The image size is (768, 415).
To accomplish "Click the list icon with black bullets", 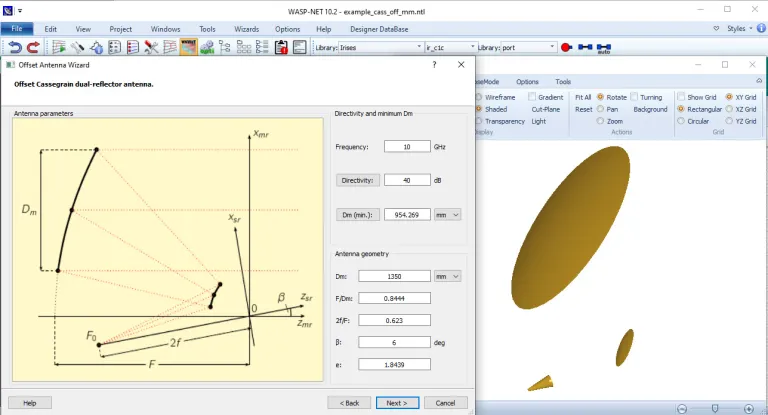I will tap(115, 47).
